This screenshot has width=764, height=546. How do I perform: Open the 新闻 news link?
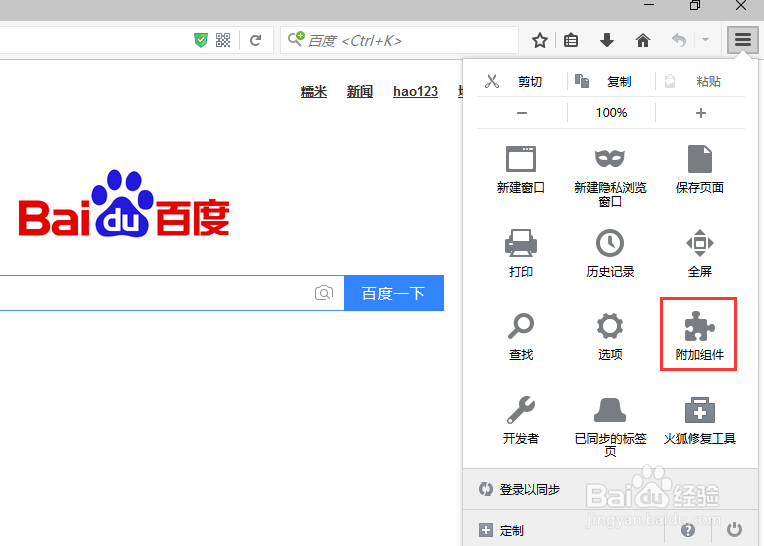click(x=360, y=92)
